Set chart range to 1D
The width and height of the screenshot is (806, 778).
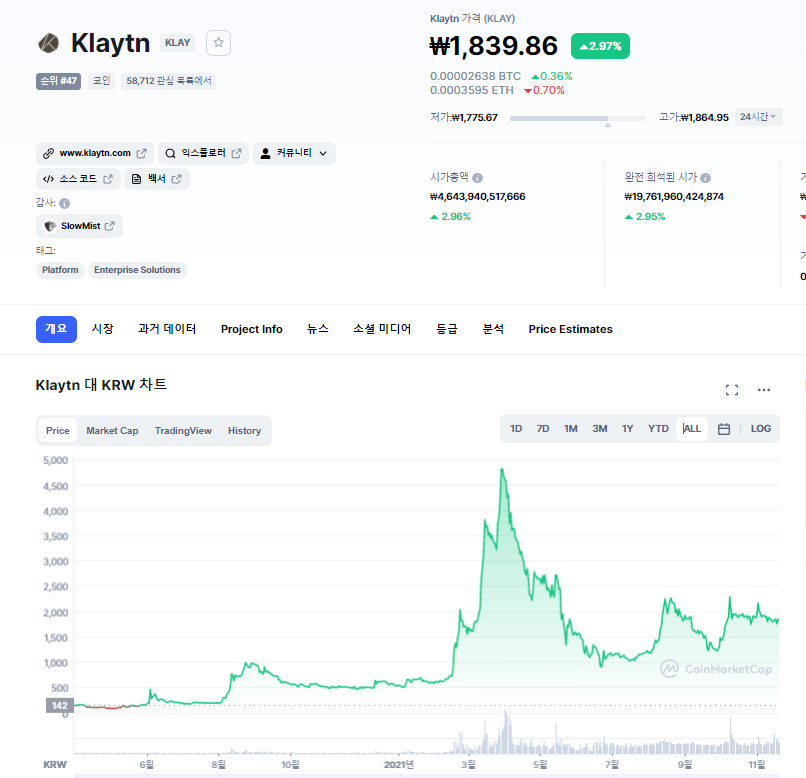point(516,429)
